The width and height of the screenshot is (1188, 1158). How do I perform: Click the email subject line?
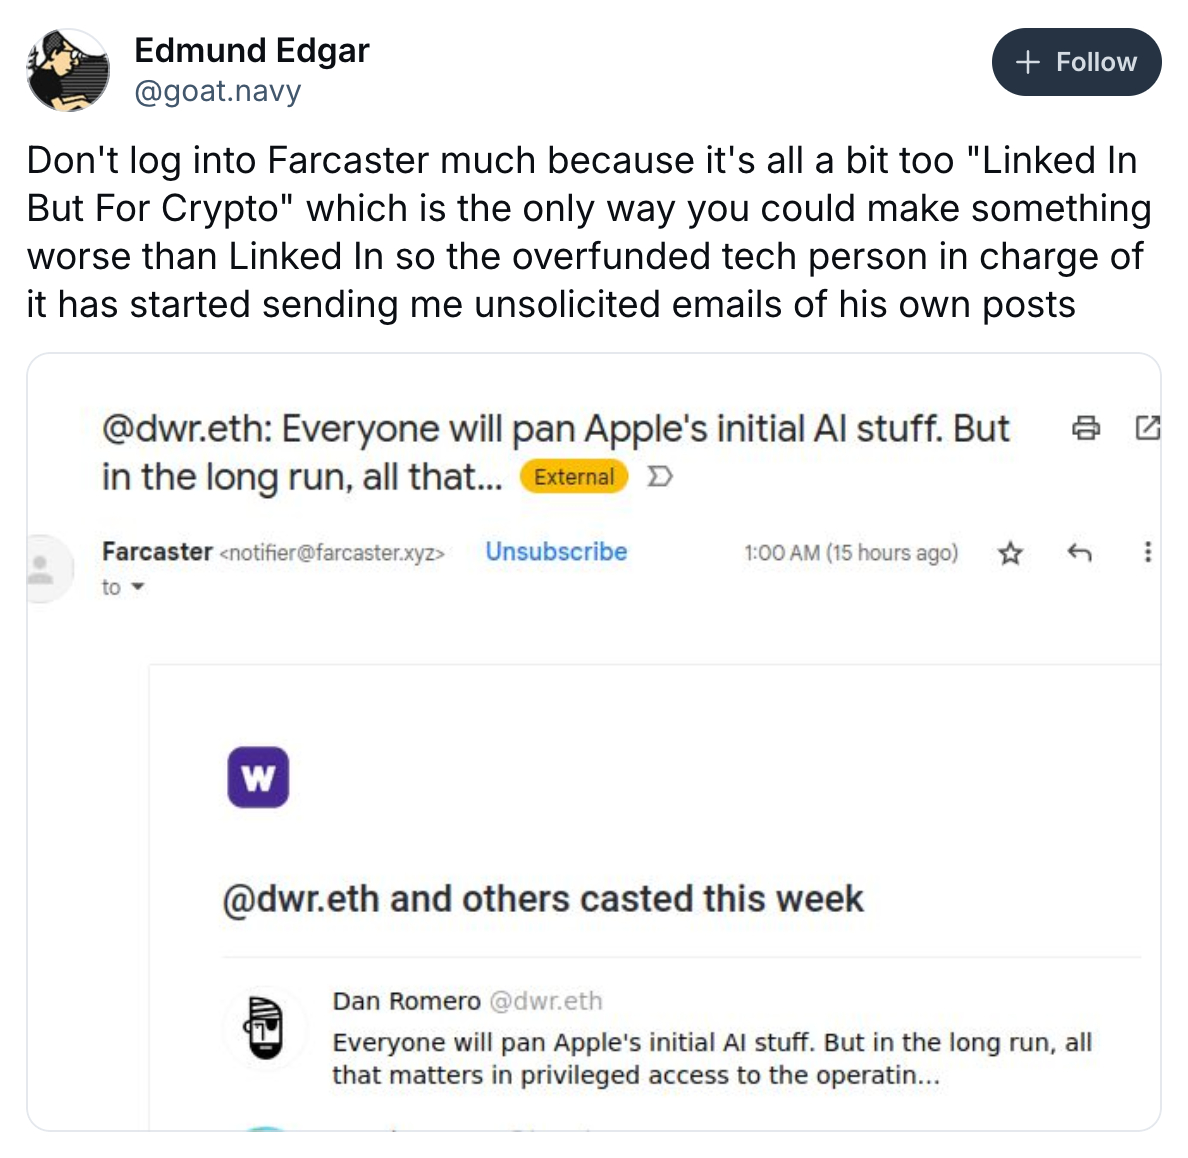555,452
